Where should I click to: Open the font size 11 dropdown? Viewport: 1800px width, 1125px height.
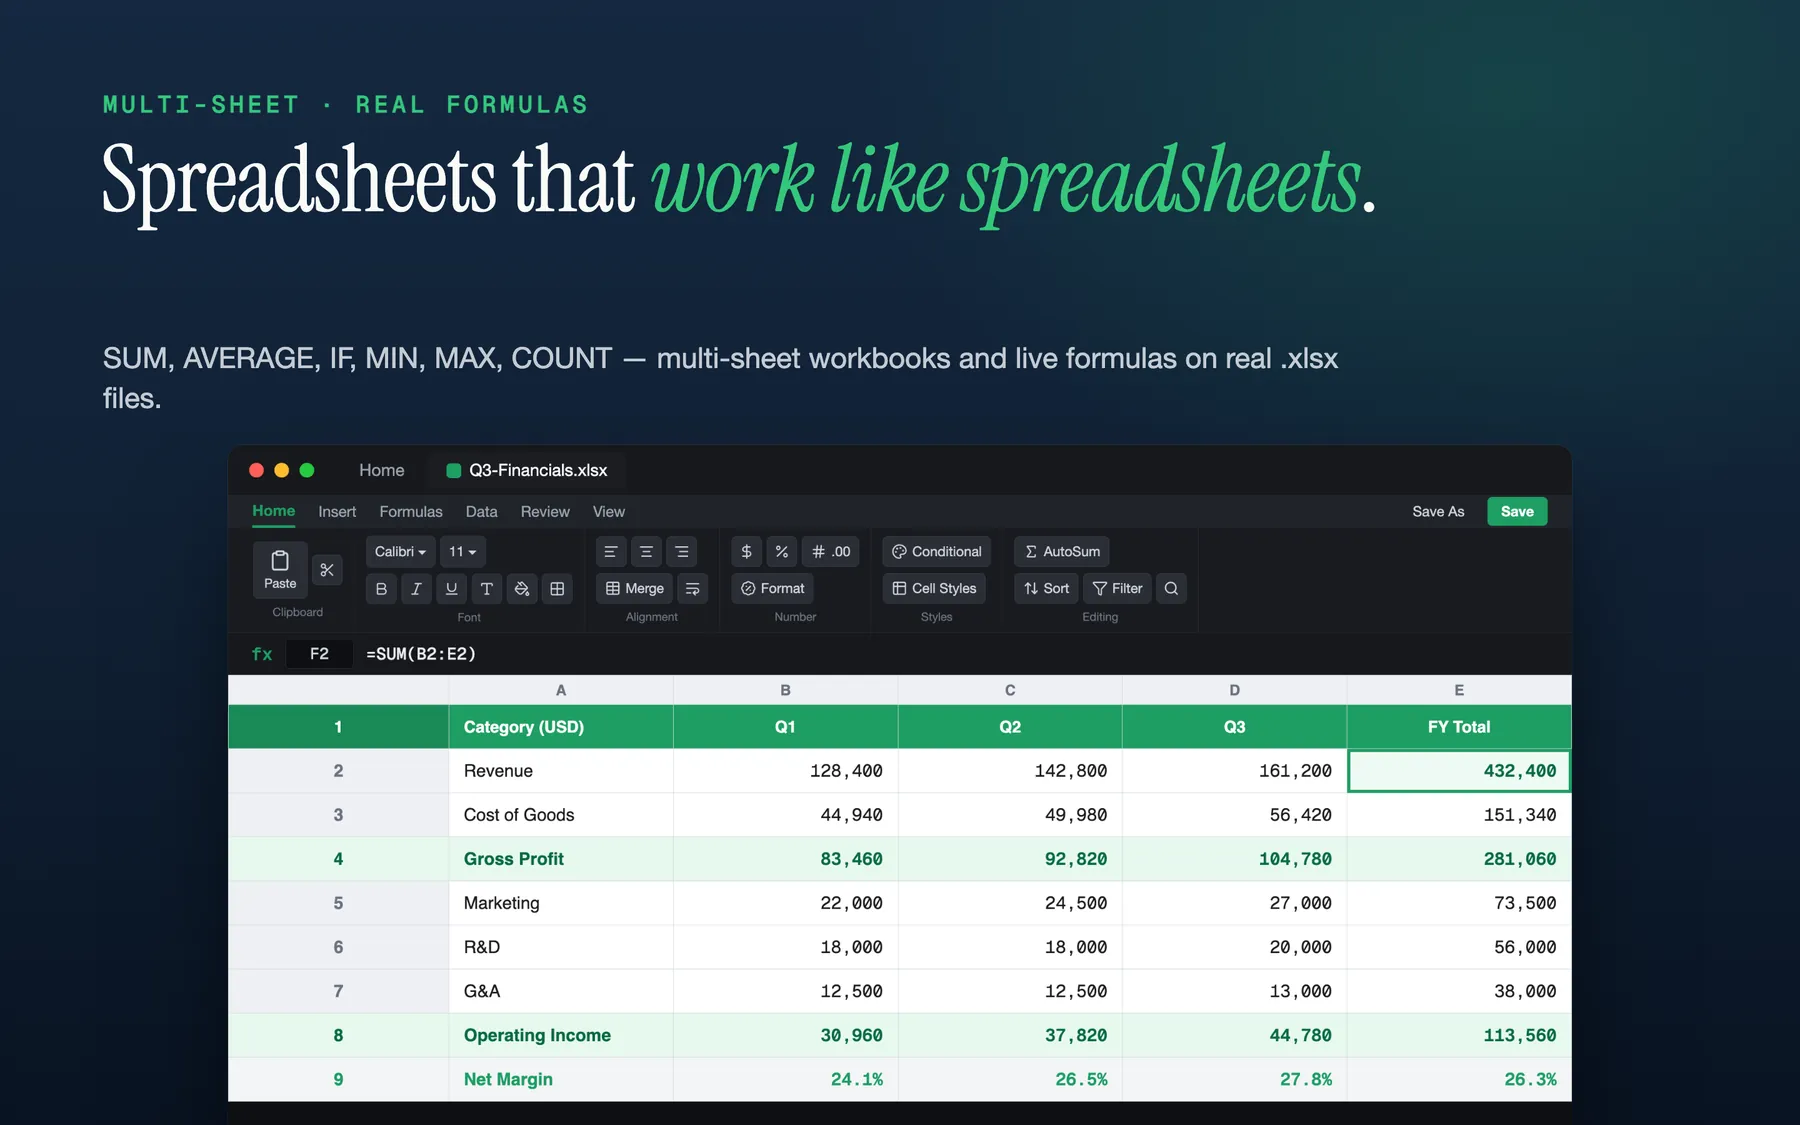(x=463, y=552)
